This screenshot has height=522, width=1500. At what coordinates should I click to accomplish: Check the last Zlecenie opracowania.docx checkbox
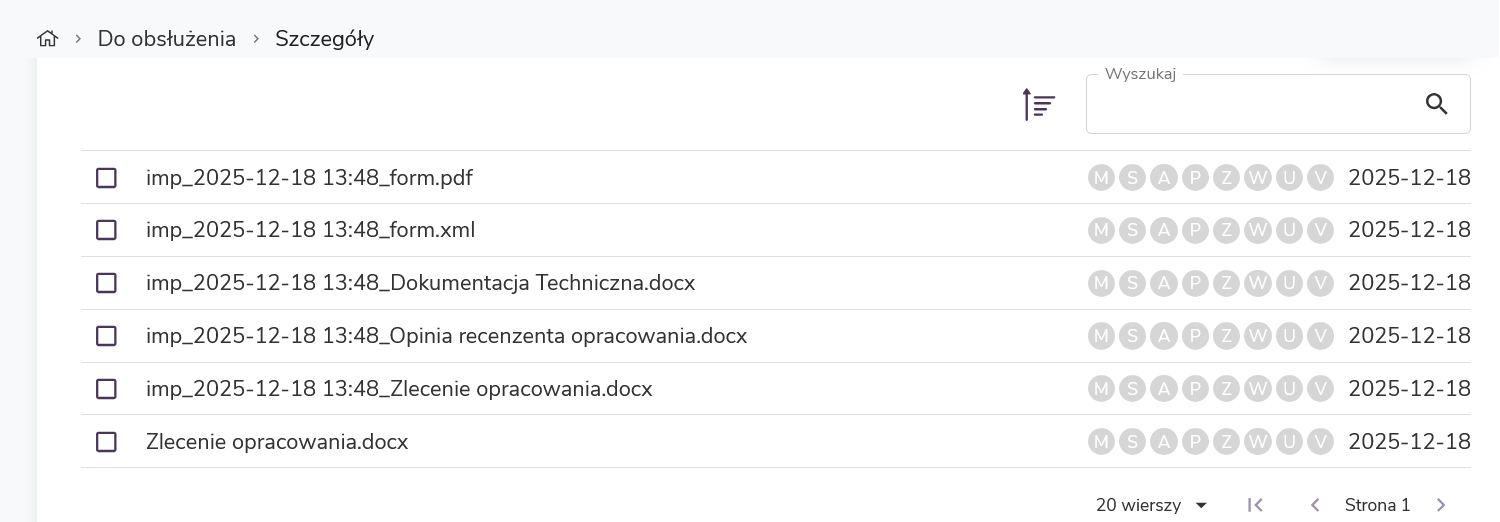pyautogui.click(x=106, y=441)
